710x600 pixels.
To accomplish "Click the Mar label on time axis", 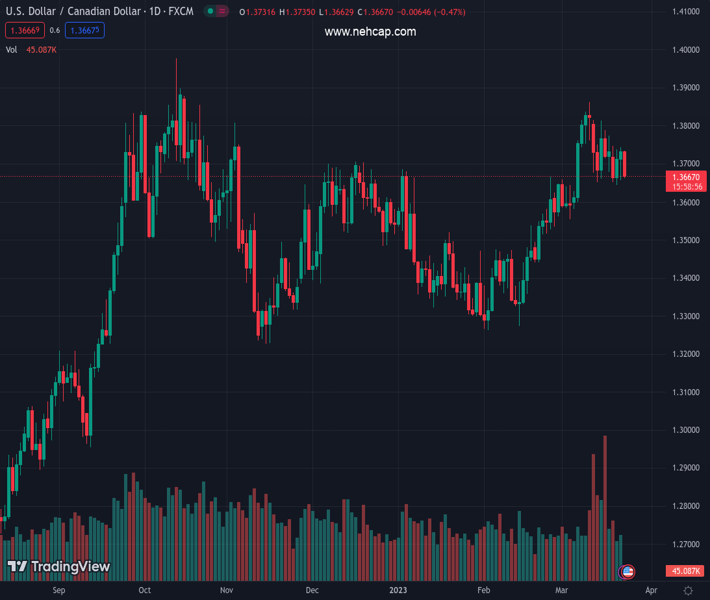I will 561,590.
